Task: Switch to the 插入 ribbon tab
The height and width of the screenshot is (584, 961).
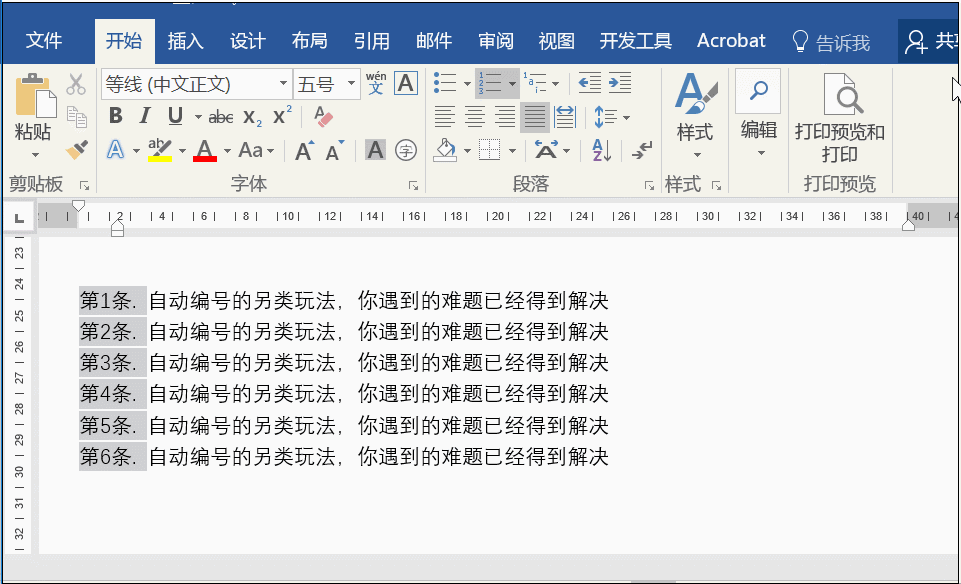Action: click(x=185, y=41)
